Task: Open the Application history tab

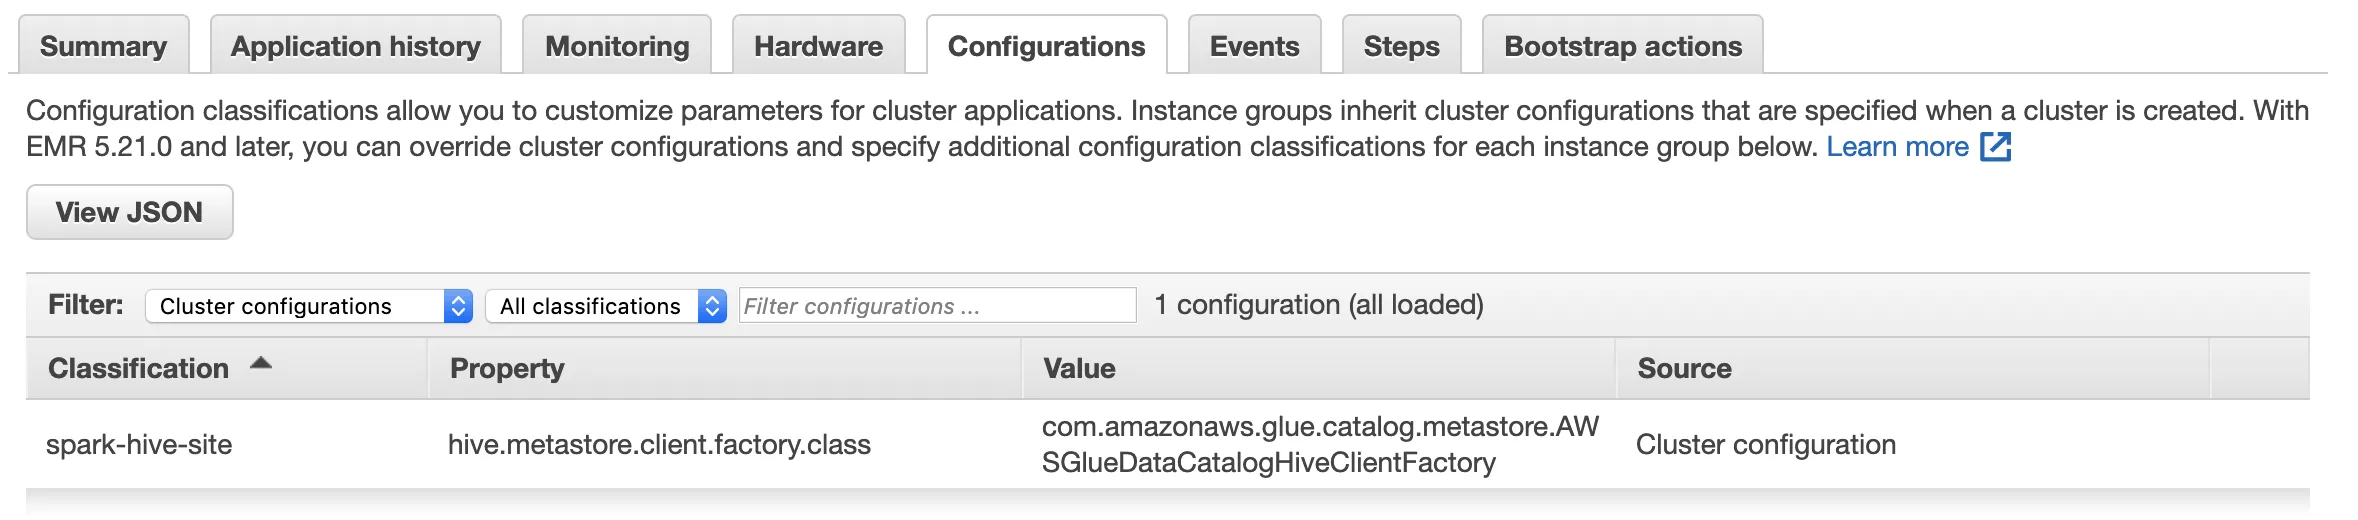Action: click(355, 46)
